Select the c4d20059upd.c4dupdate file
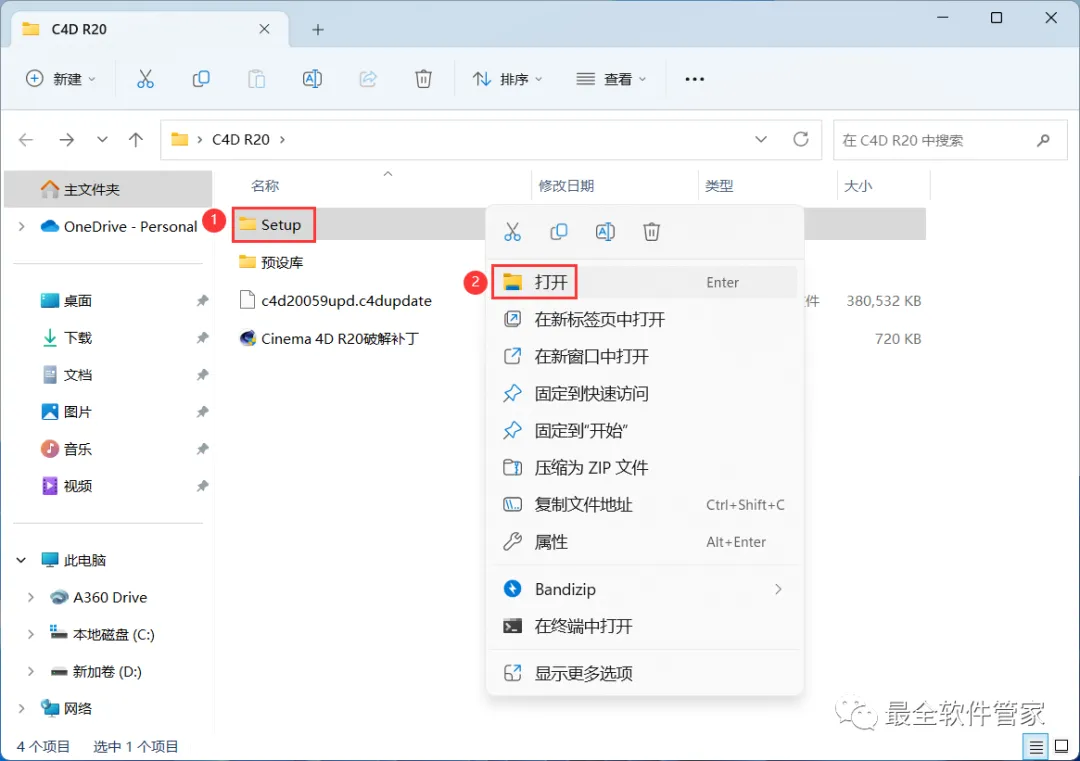Viewport: 1080px width, 761px height. pos(335,301)
